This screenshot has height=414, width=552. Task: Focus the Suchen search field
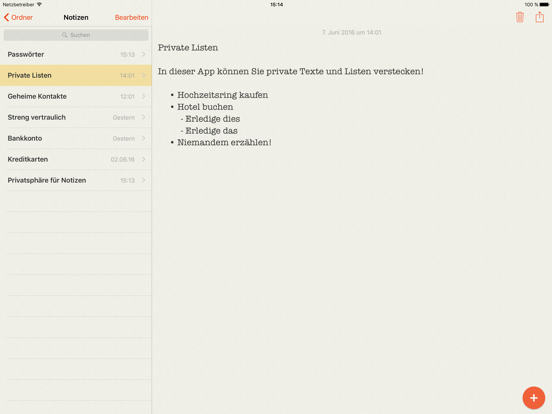click(x=76, y=35)
